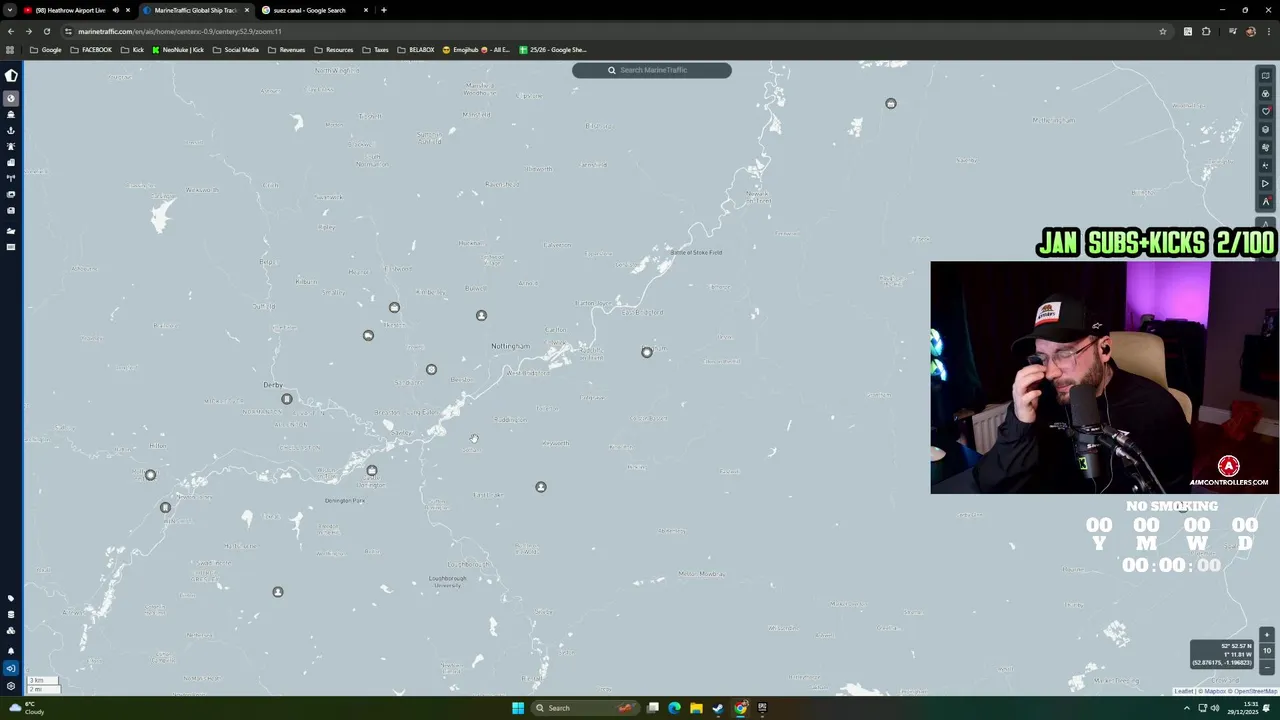The width and height of the screenshot is (1280, 720).
Task: Click the MarineTraffic pentagon logo
Action: coord(11,75)
